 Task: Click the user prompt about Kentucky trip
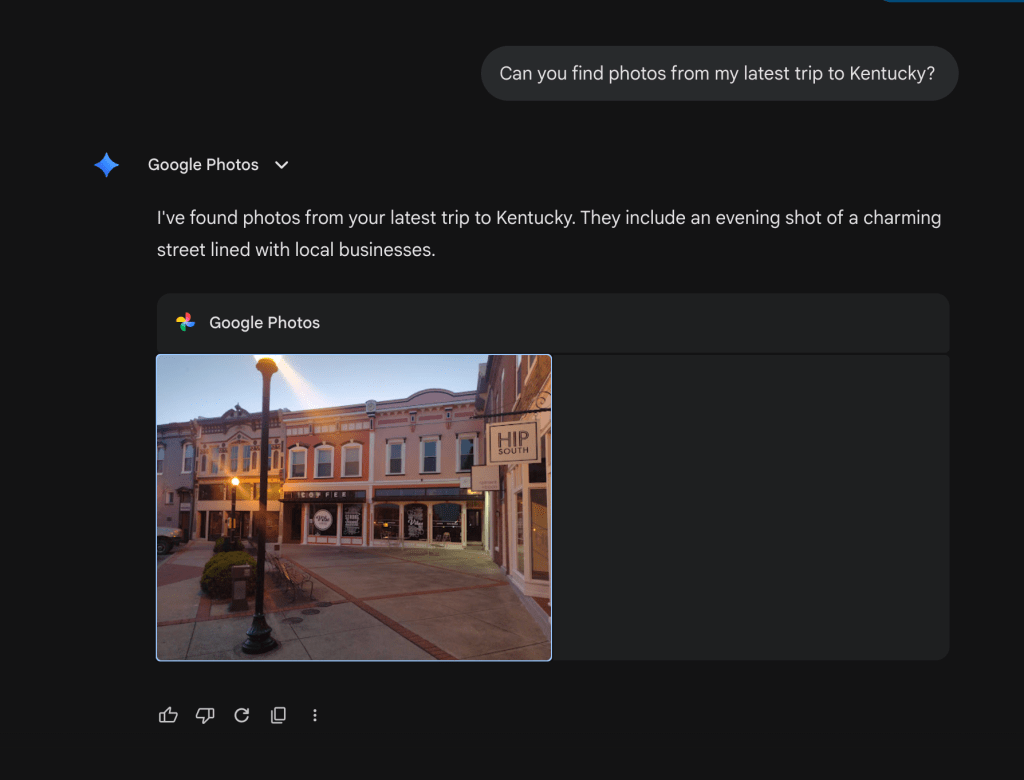(x=719, y=73)
